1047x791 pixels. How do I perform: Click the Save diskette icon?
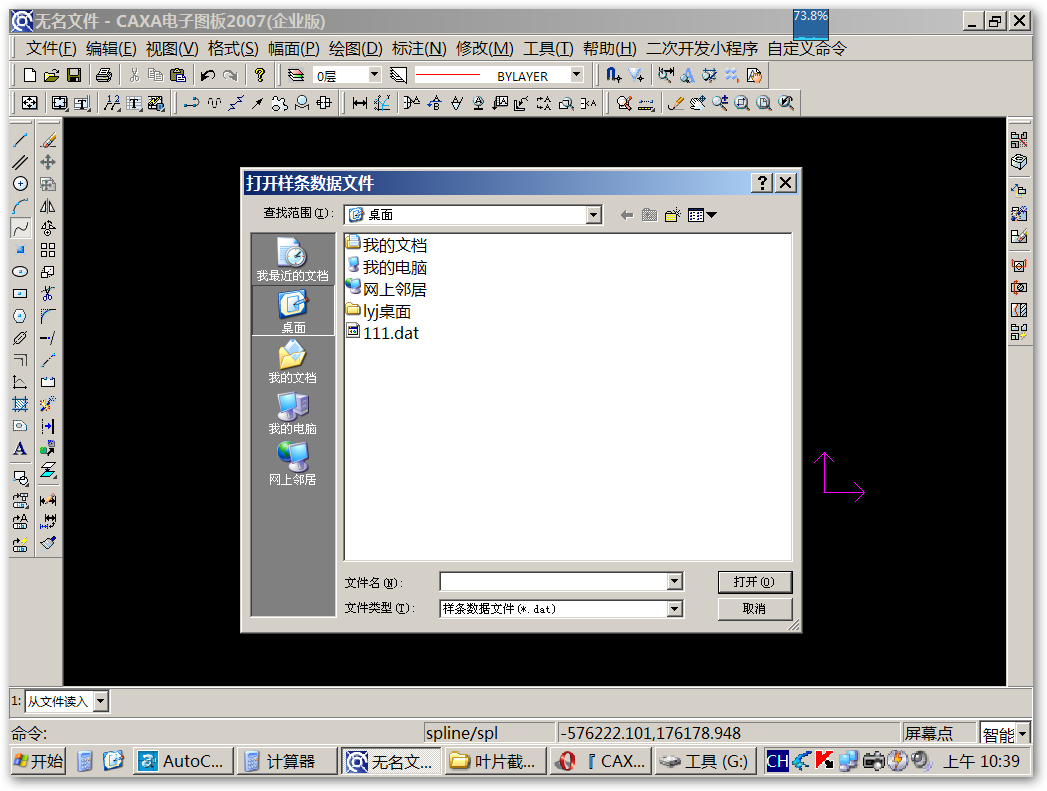tap(73, 75)
